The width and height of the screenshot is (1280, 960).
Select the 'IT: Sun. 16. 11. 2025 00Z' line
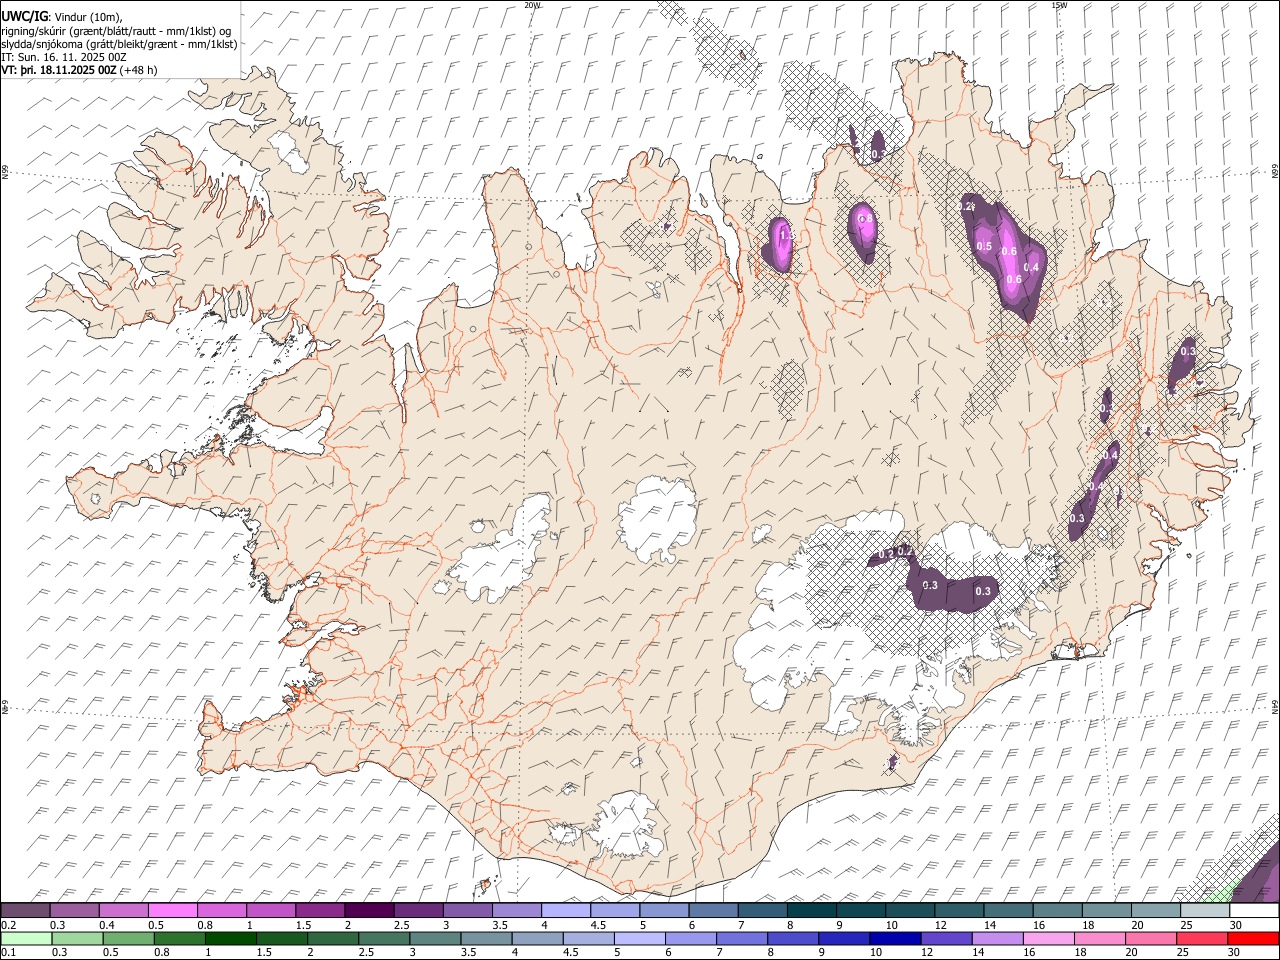tap(64, 57)
